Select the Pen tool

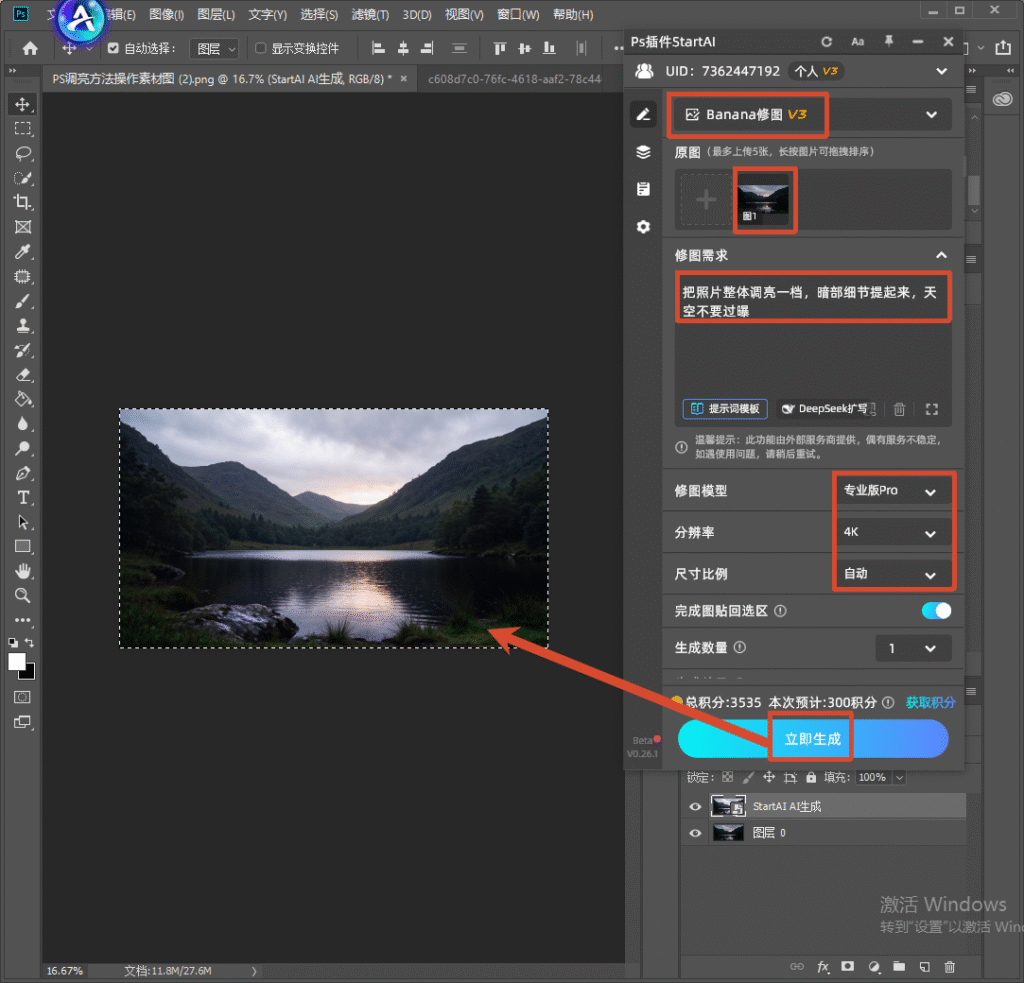[23, 474]
